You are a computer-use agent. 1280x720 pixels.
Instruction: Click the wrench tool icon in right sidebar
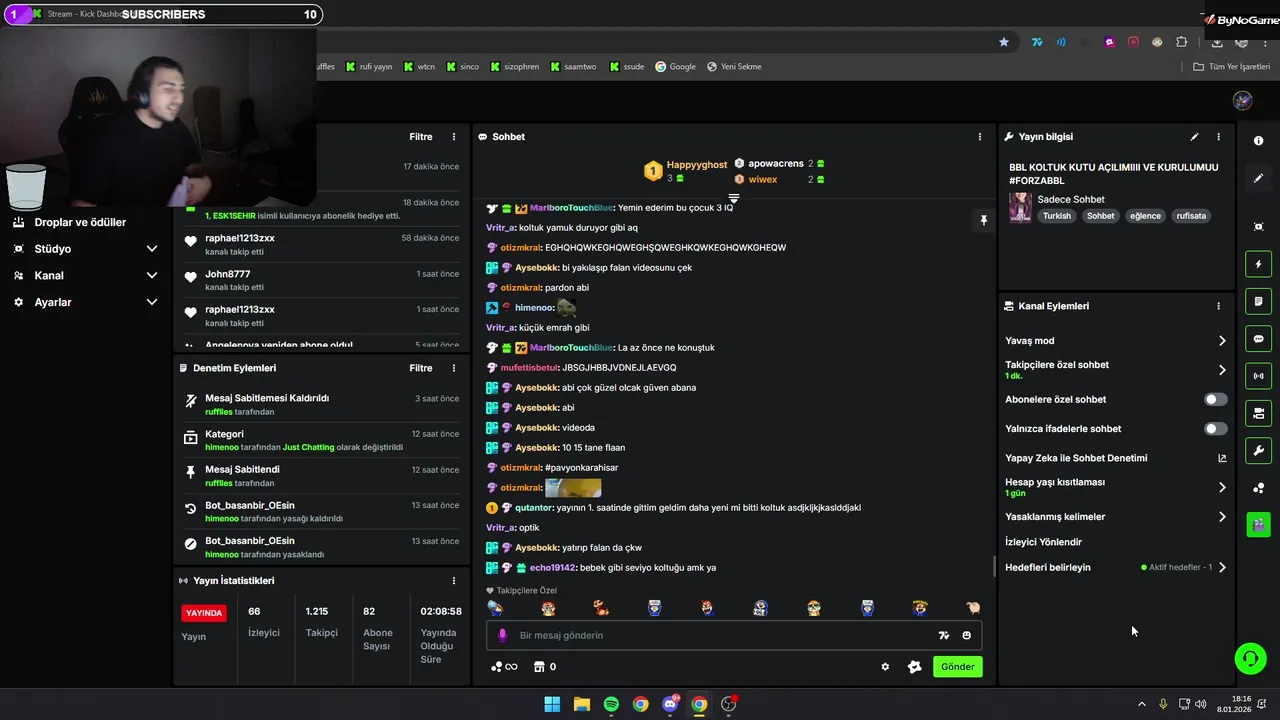click(x=1258, y=450)
